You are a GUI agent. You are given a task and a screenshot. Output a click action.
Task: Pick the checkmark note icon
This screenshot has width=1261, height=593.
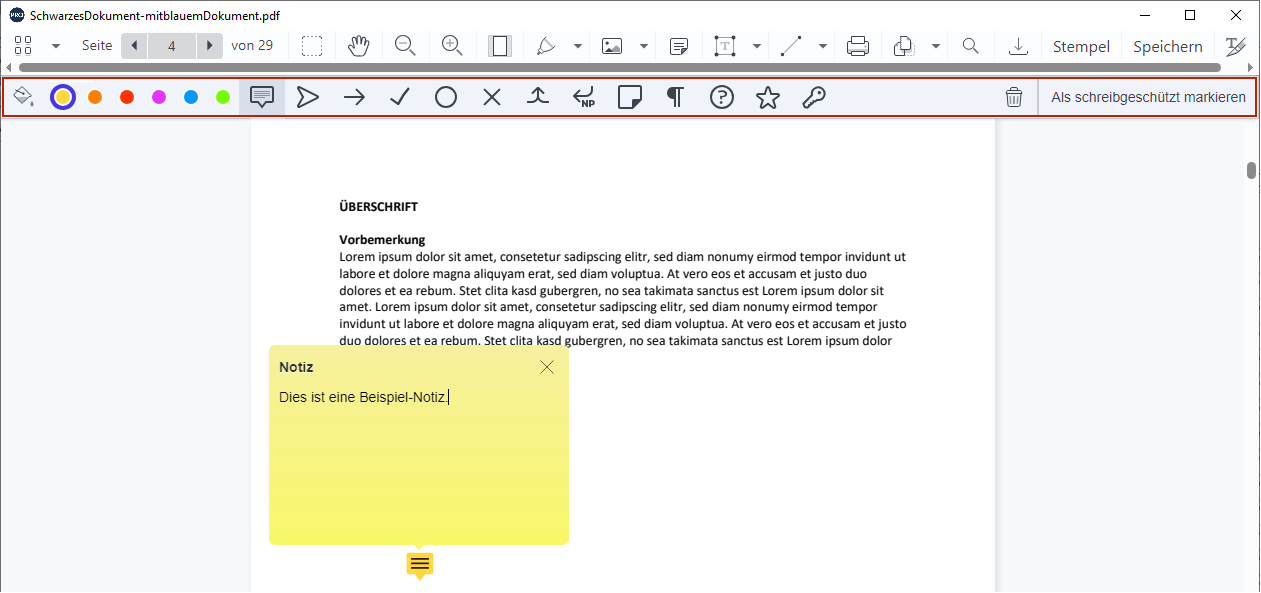pos(400,97)
